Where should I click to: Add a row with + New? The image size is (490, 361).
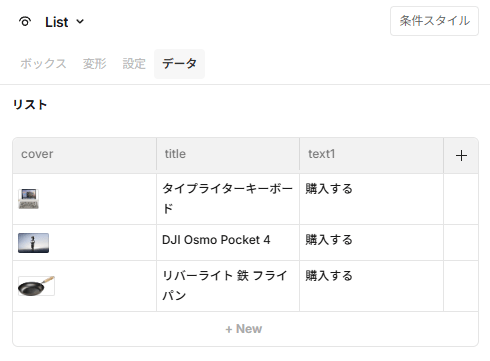coord(245,329)
